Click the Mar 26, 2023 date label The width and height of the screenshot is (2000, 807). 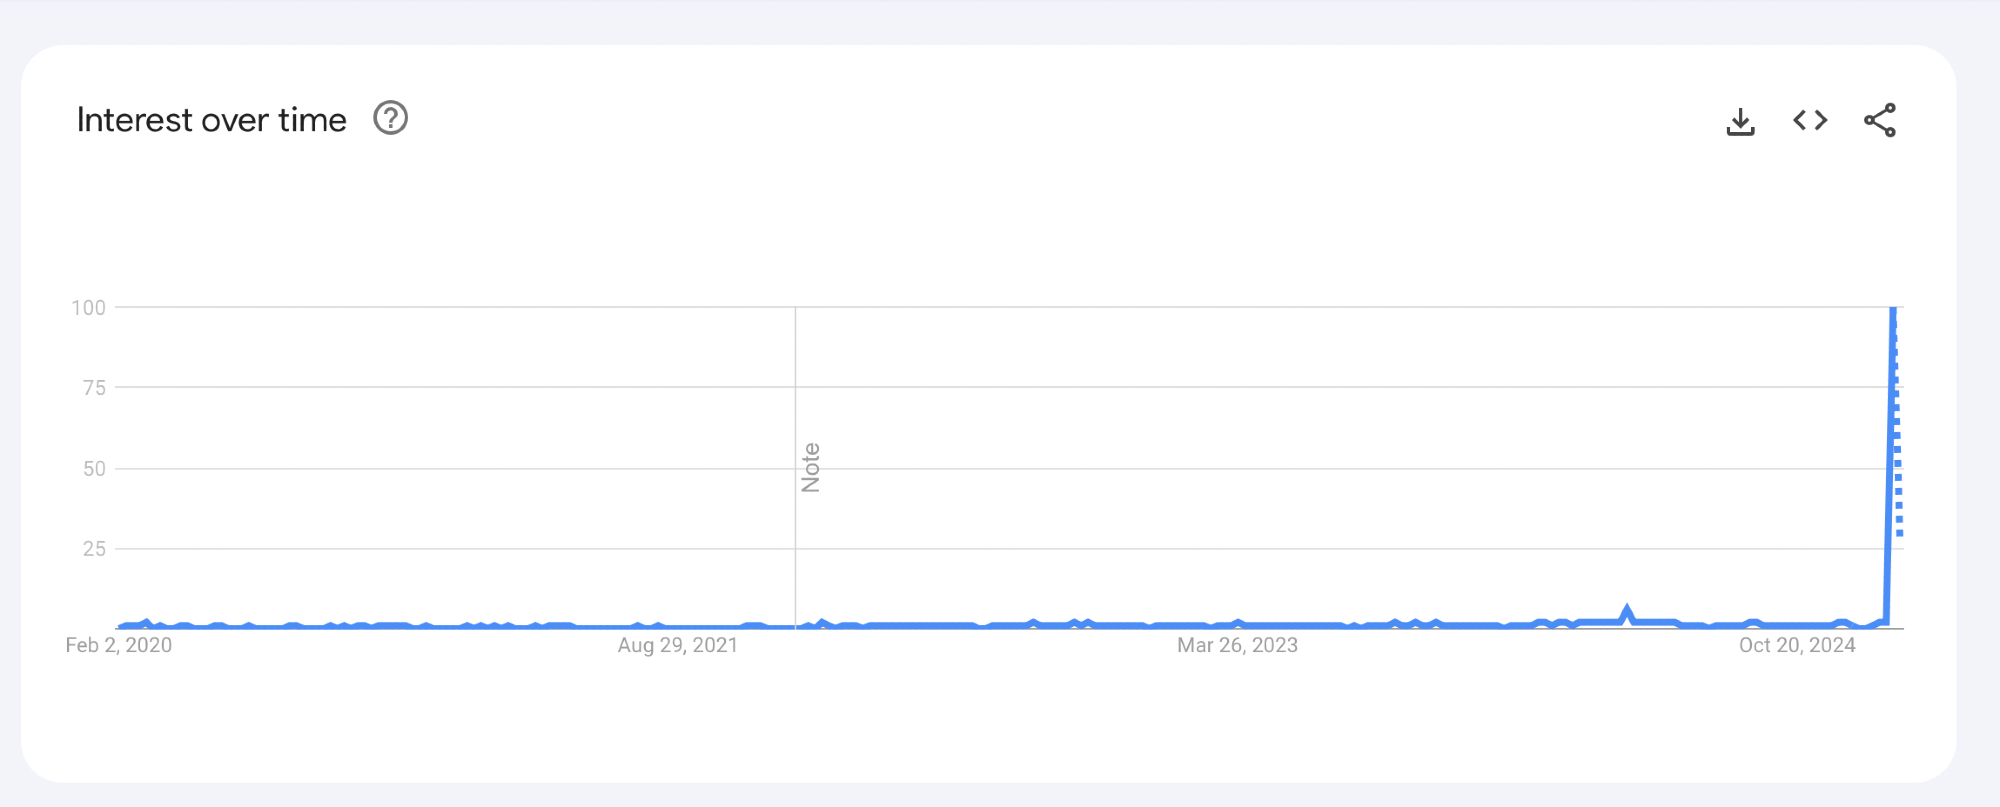point(1237,645)
